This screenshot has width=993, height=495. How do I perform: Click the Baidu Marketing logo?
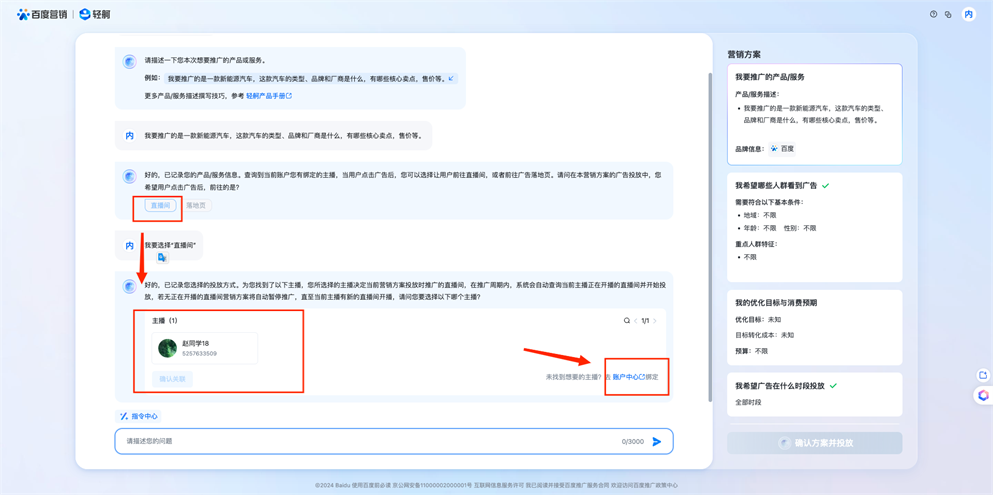(42, 15)
